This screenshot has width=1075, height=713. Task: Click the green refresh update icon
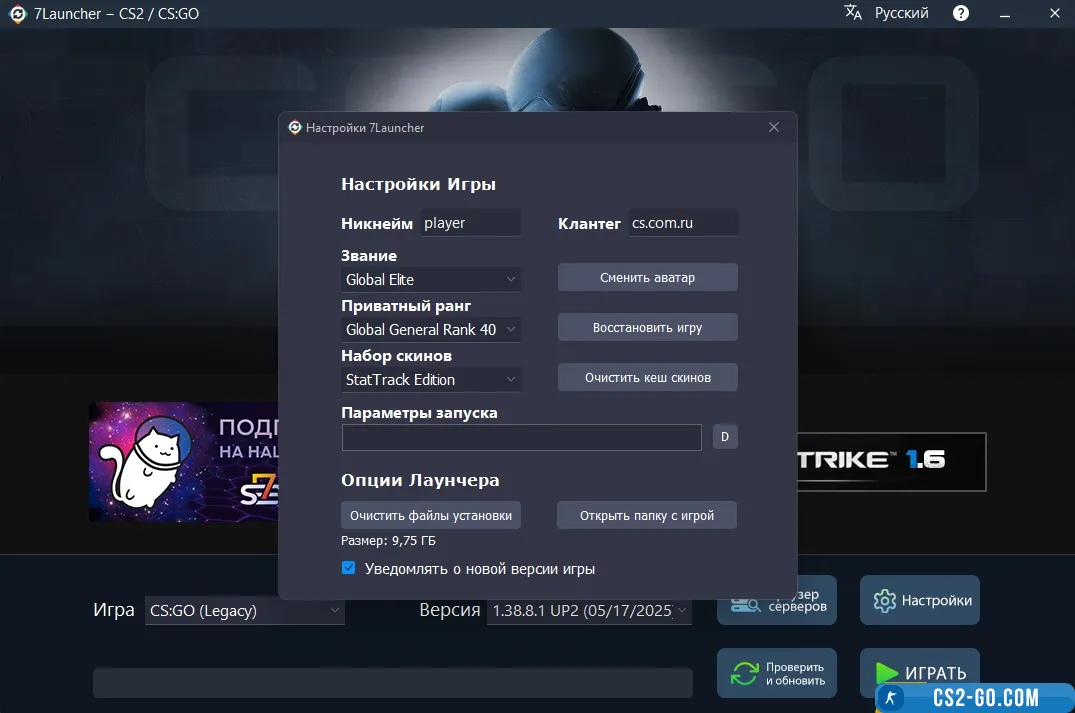(x=744, y=673)
